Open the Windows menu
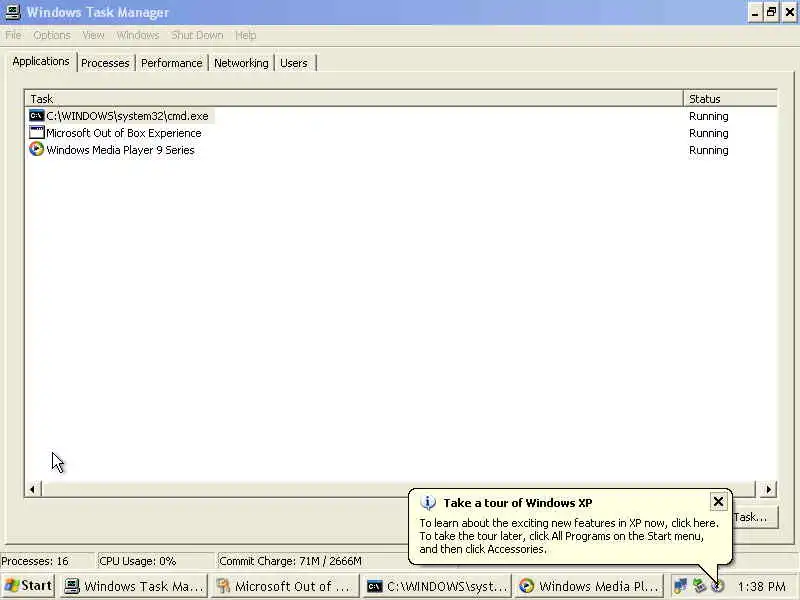Screen dimensions: 800x600 click(138, 35)
